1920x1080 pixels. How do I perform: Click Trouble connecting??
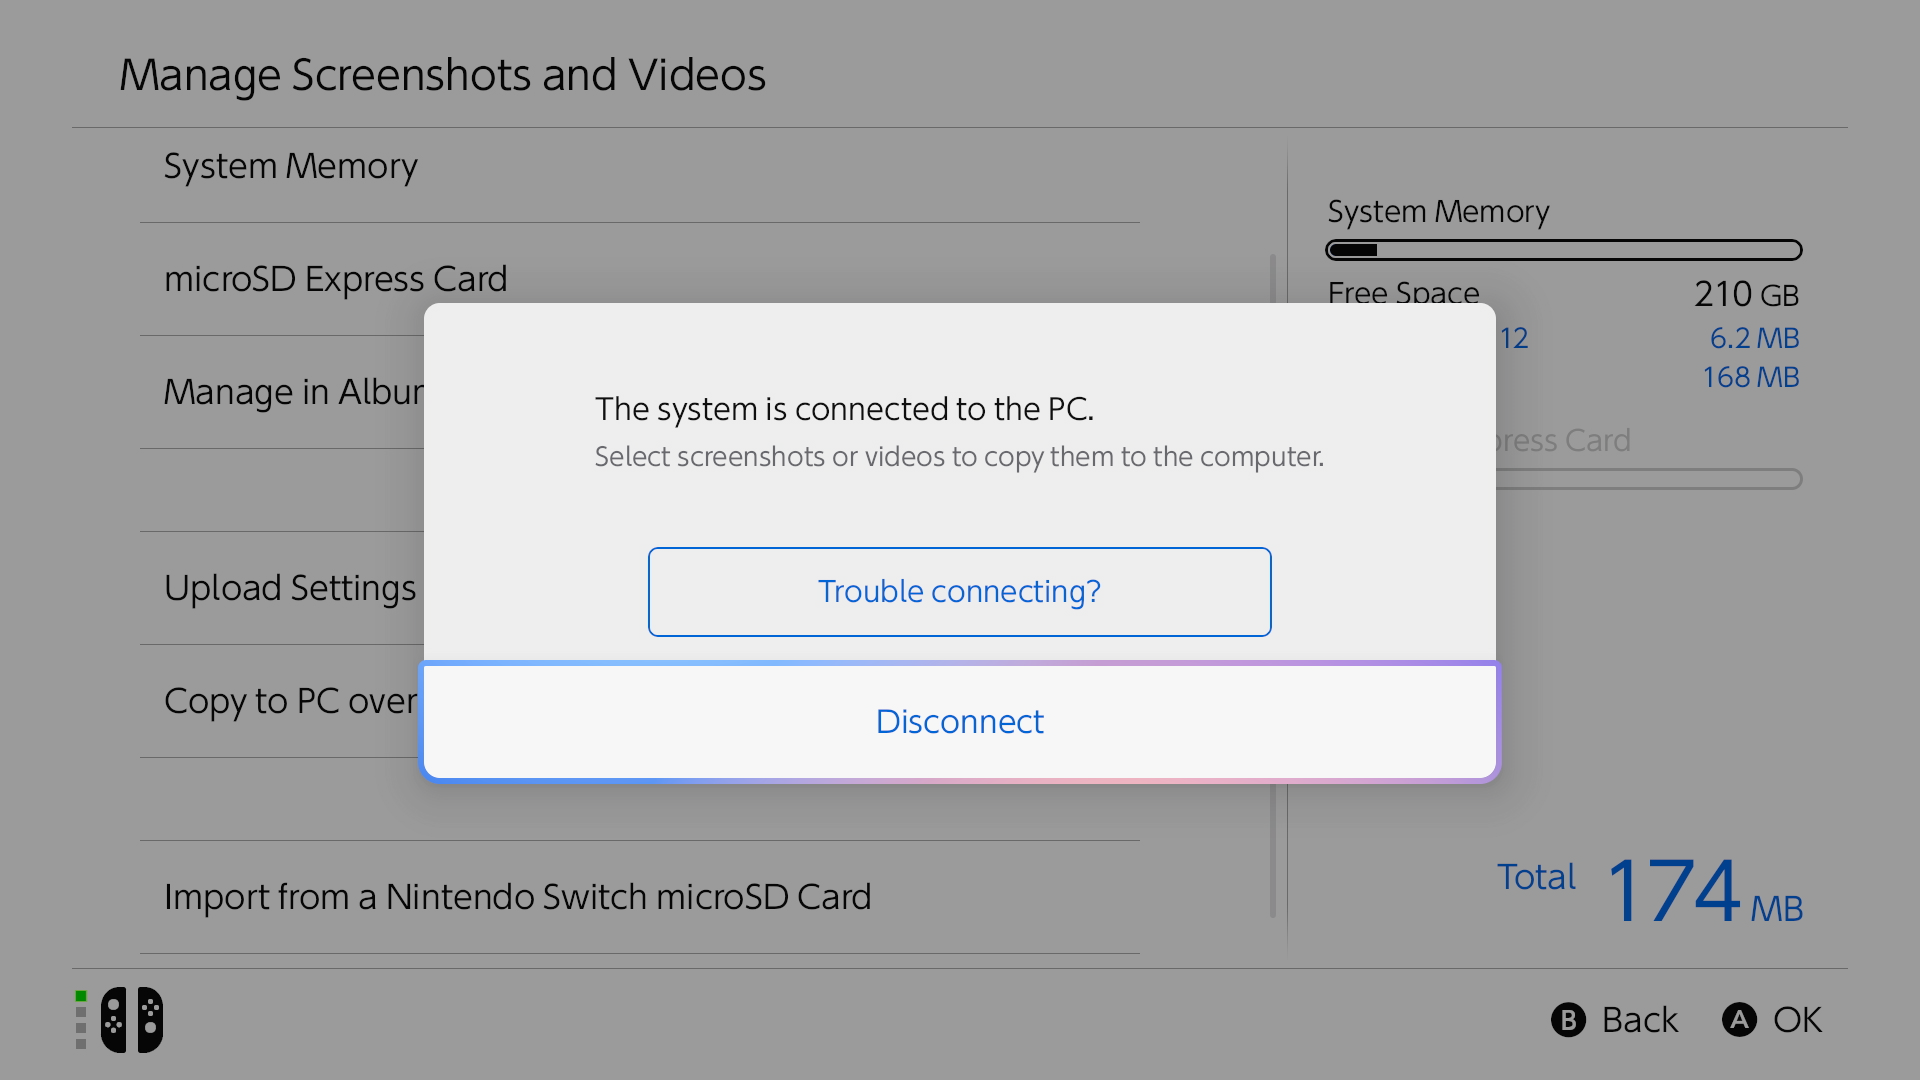pyautogui.click(x=959, y=591)
